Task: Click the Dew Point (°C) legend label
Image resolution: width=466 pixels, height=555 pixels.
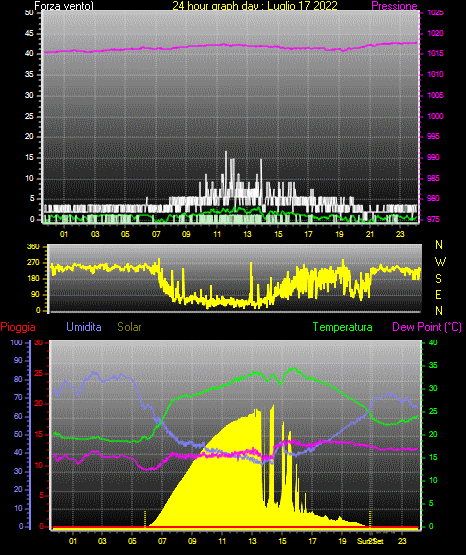Action: click(427, 327)
